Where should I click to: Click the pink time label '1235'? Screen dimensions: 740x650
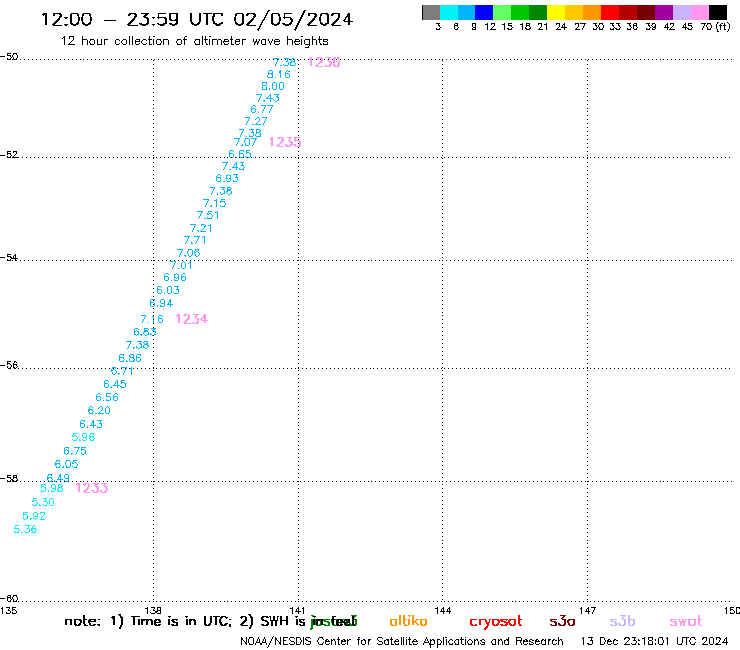(x=285, y=142)
